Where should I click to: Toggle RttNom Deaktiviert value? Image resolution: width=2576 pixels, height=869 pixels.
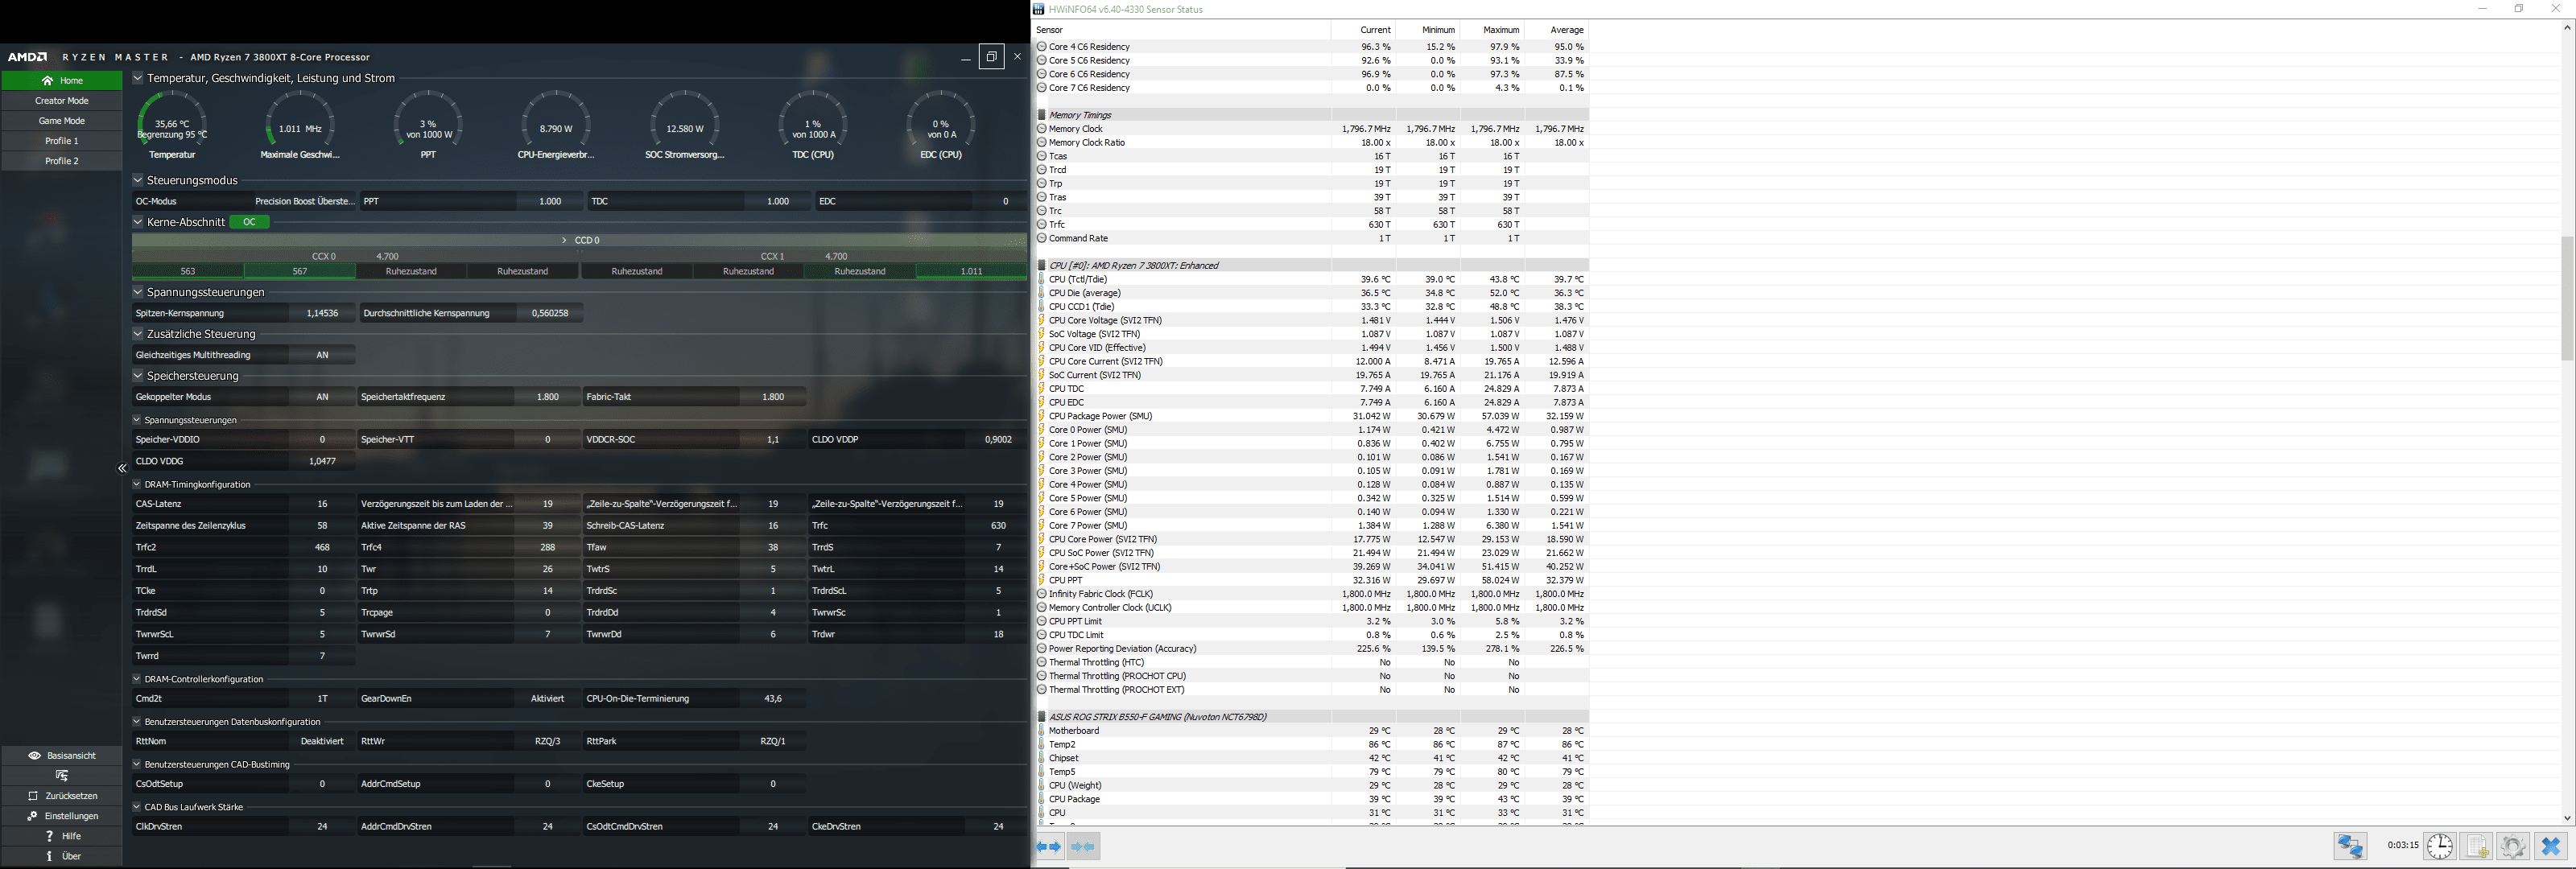[x=322, y=741]
